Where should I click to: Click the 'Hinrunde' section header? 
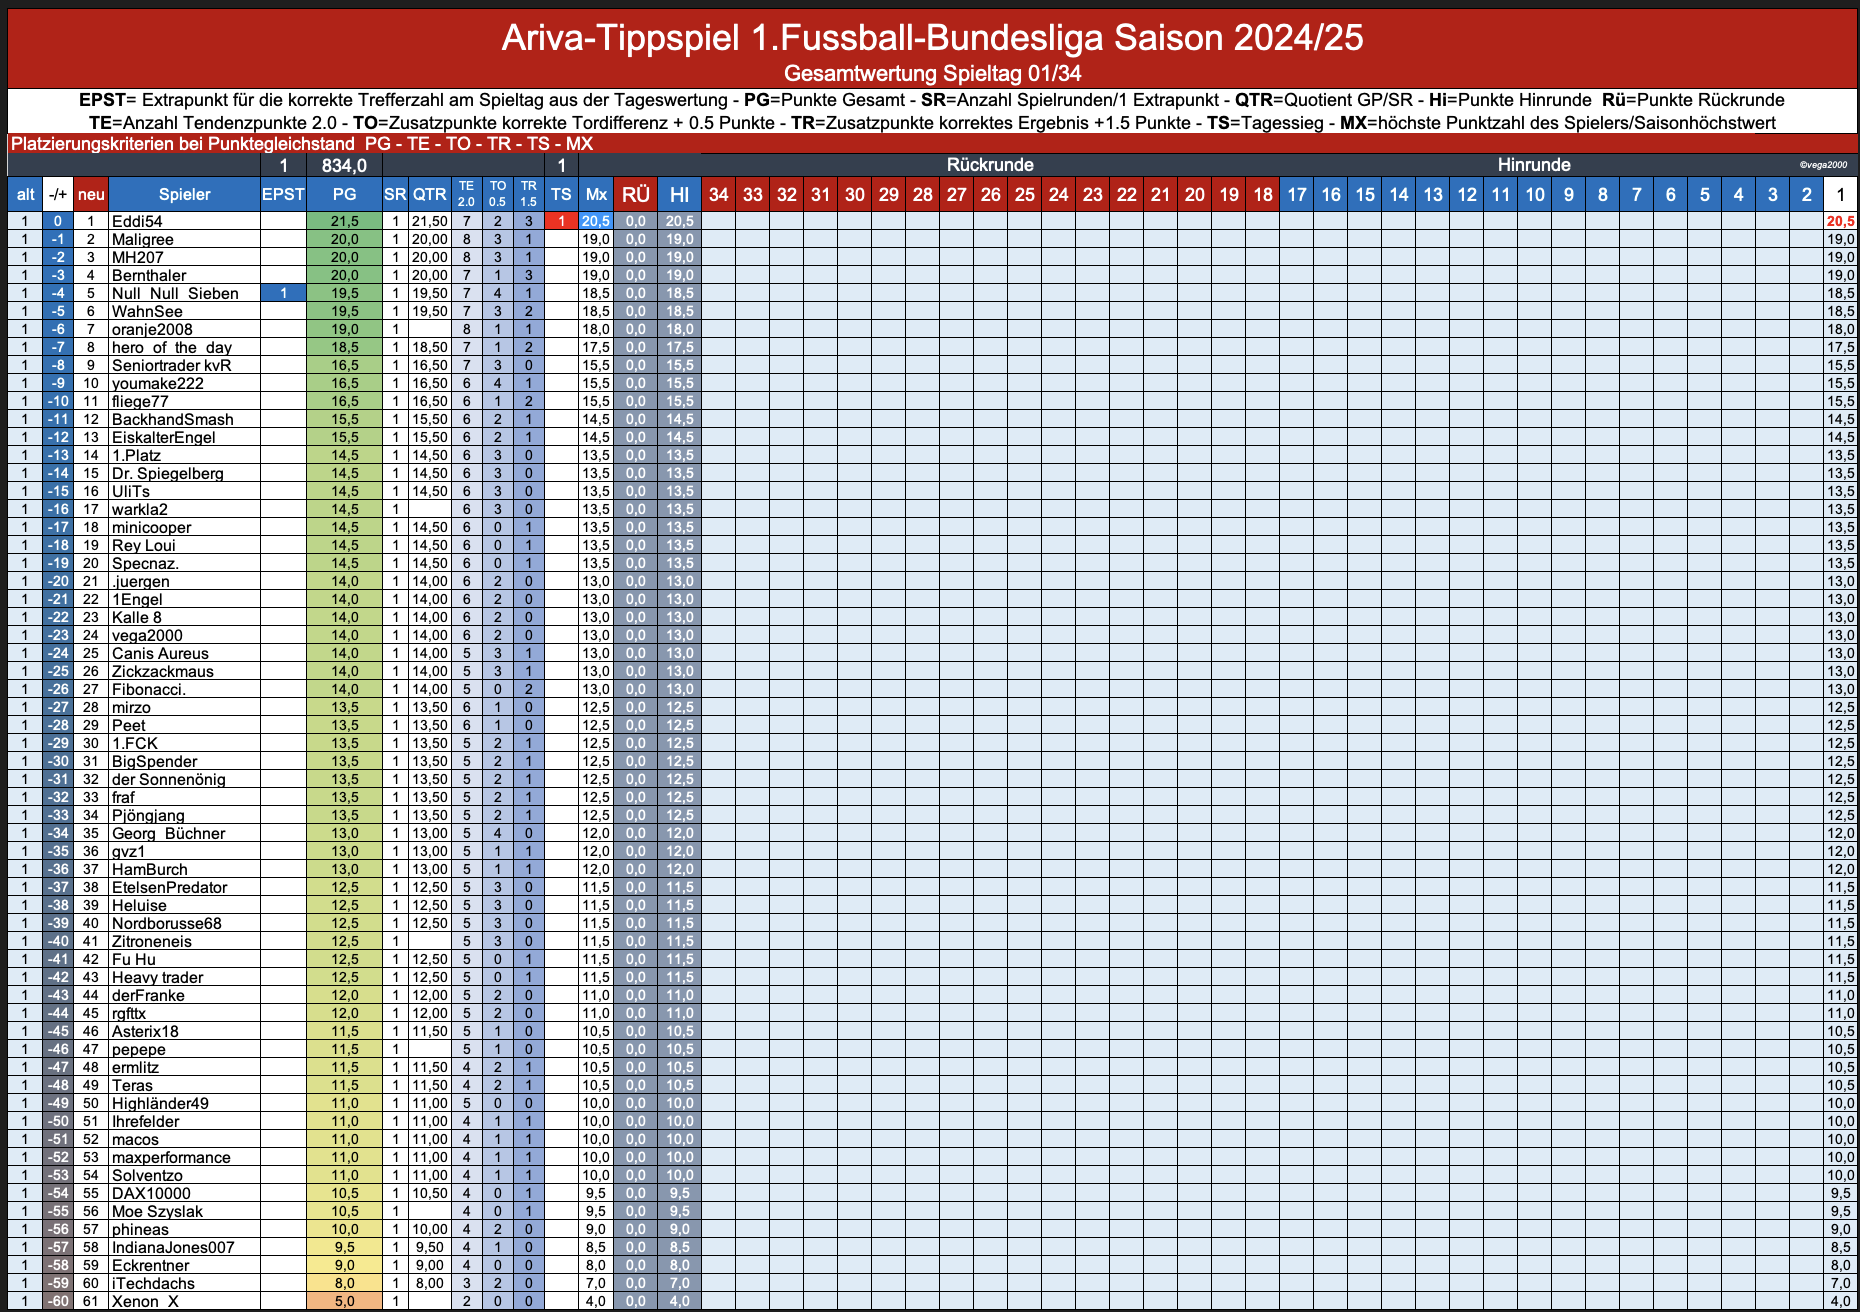[x=1534, y=165]
